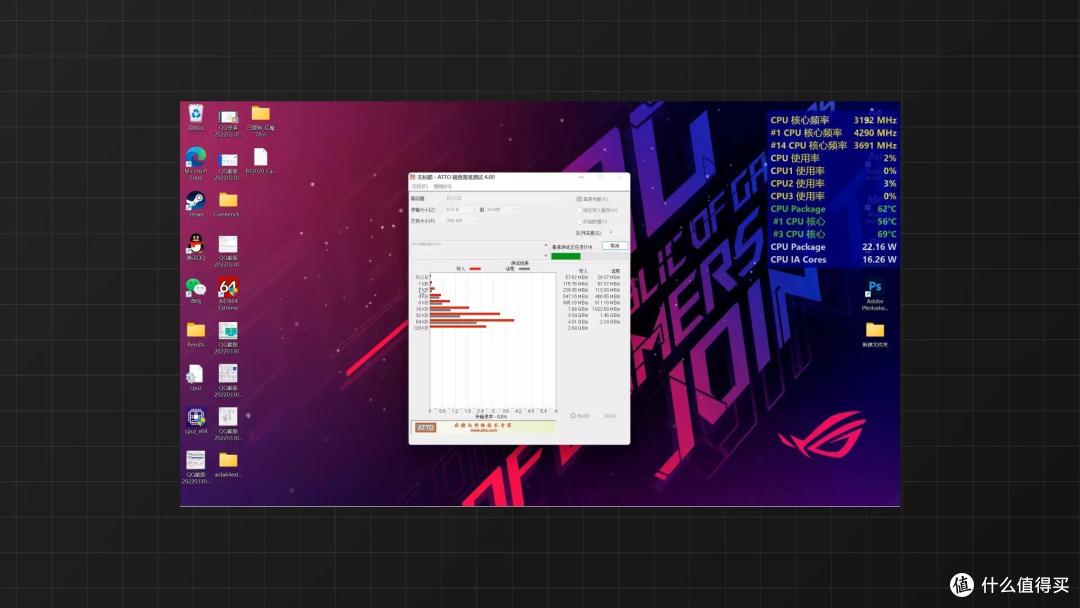The image size is (1080, 608).
Task: Click the description box scroll up arrow
Action: point(546,244)
